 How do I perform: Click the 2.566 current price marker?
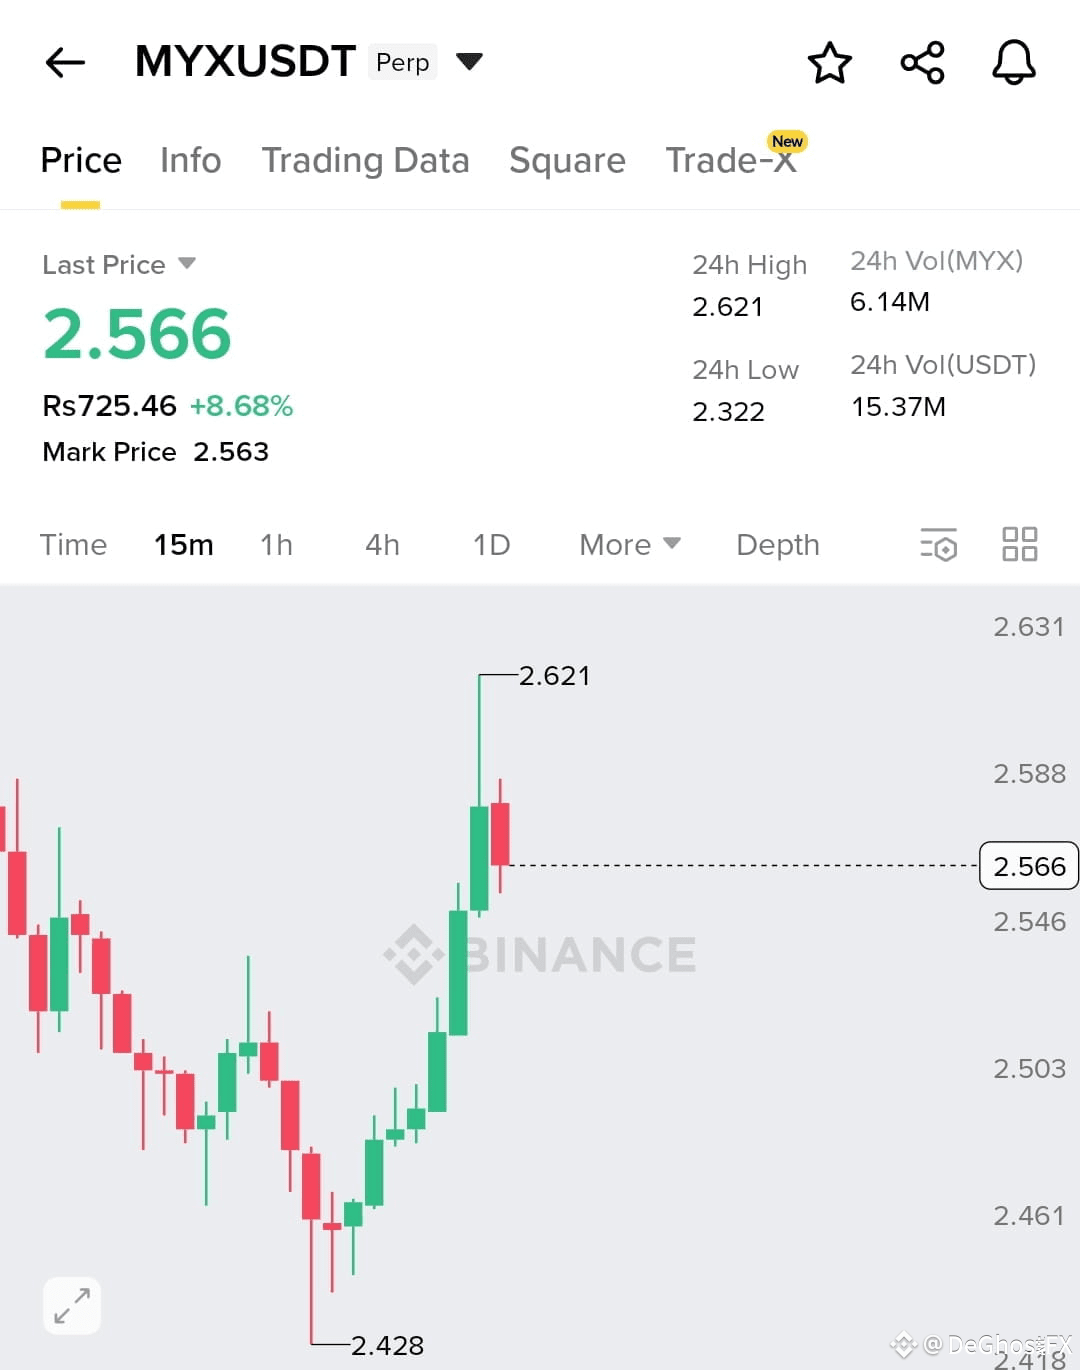1029,866
